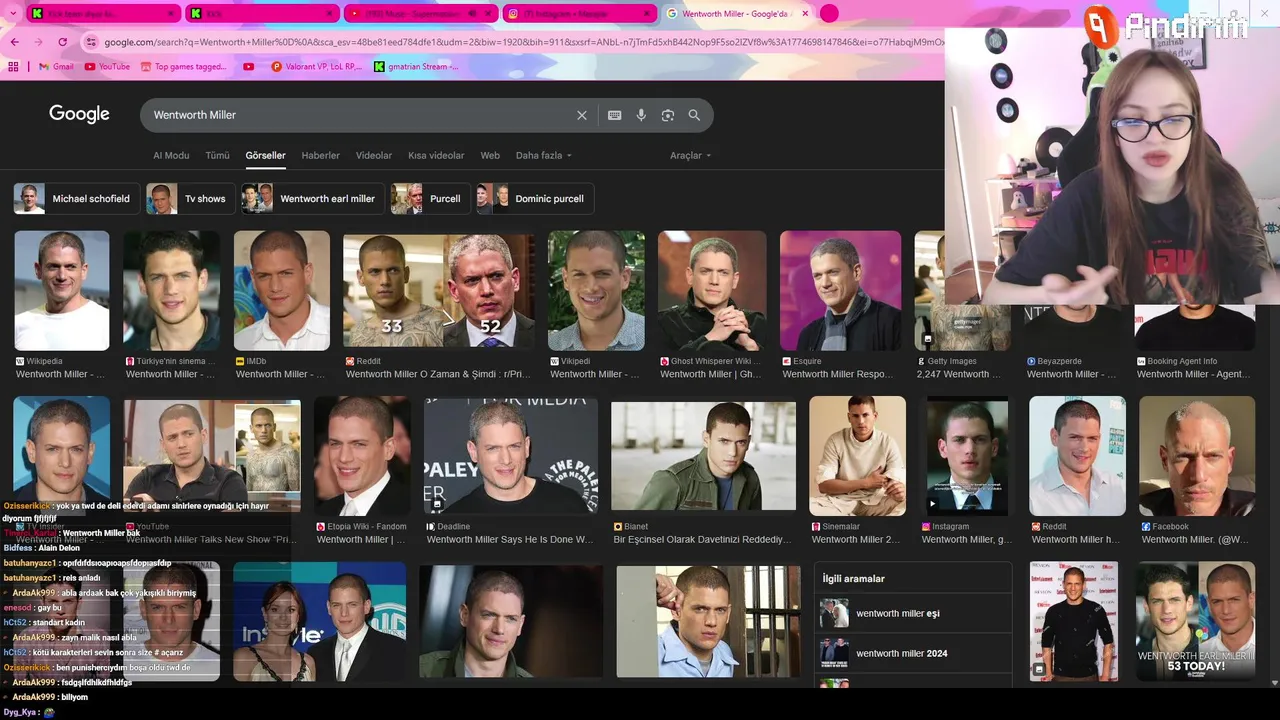
Task: Reload the page with the refresh icon
Action: 62,42
